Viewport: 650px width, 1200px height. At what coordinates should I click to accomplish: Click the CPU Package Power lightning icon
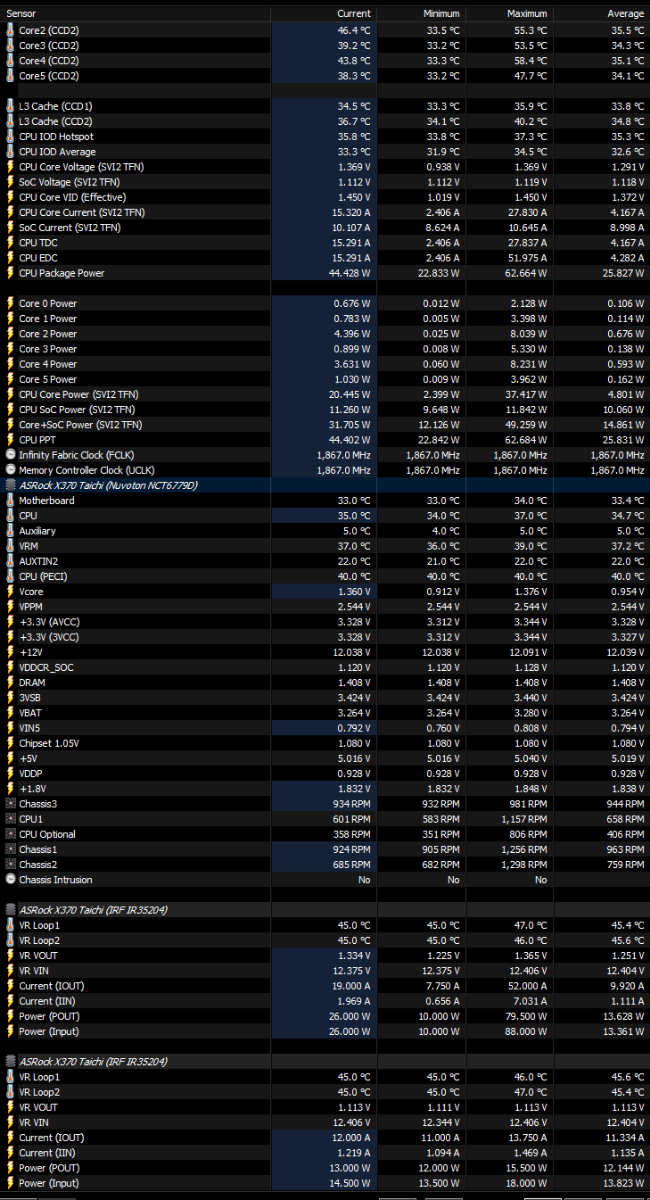11,273
